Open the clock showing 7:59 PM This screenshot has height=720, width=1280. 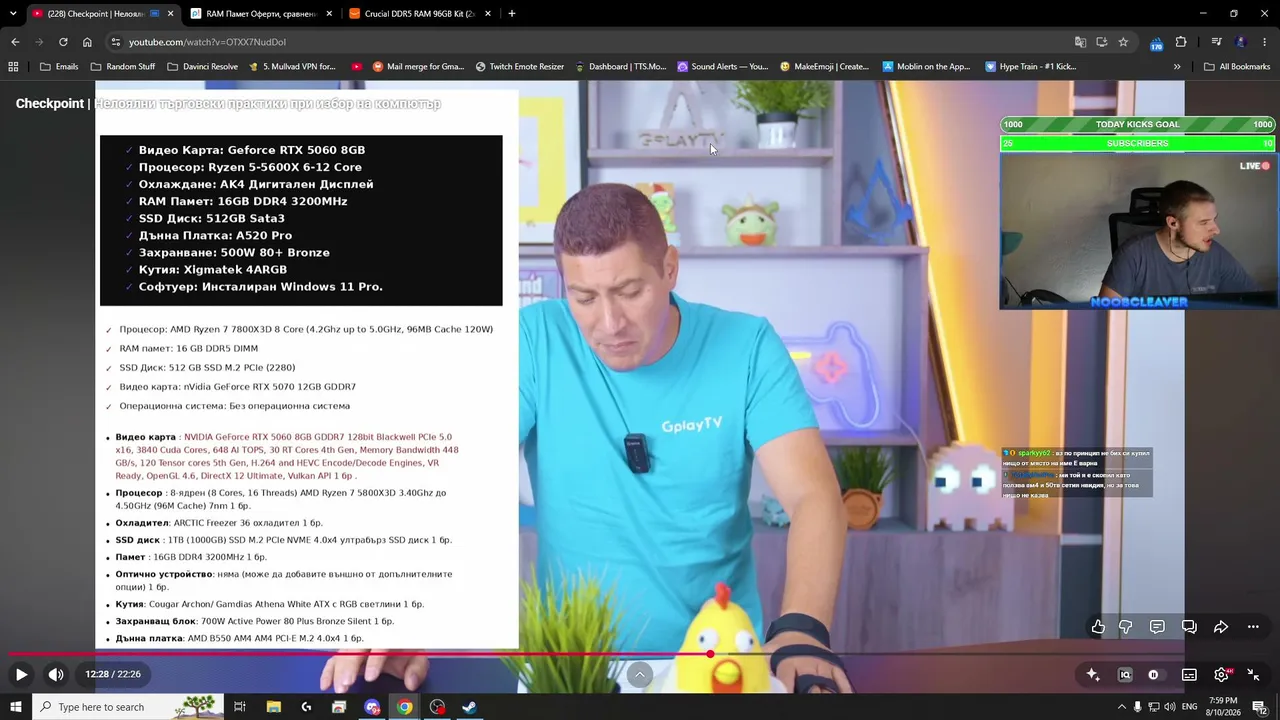1223,707
